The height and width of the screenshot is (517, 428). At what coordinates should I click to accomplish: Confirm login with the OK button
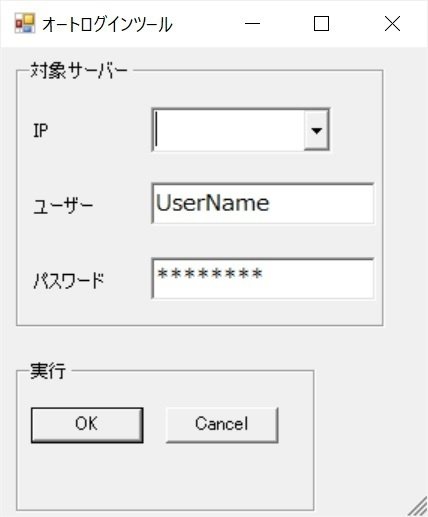87,425
